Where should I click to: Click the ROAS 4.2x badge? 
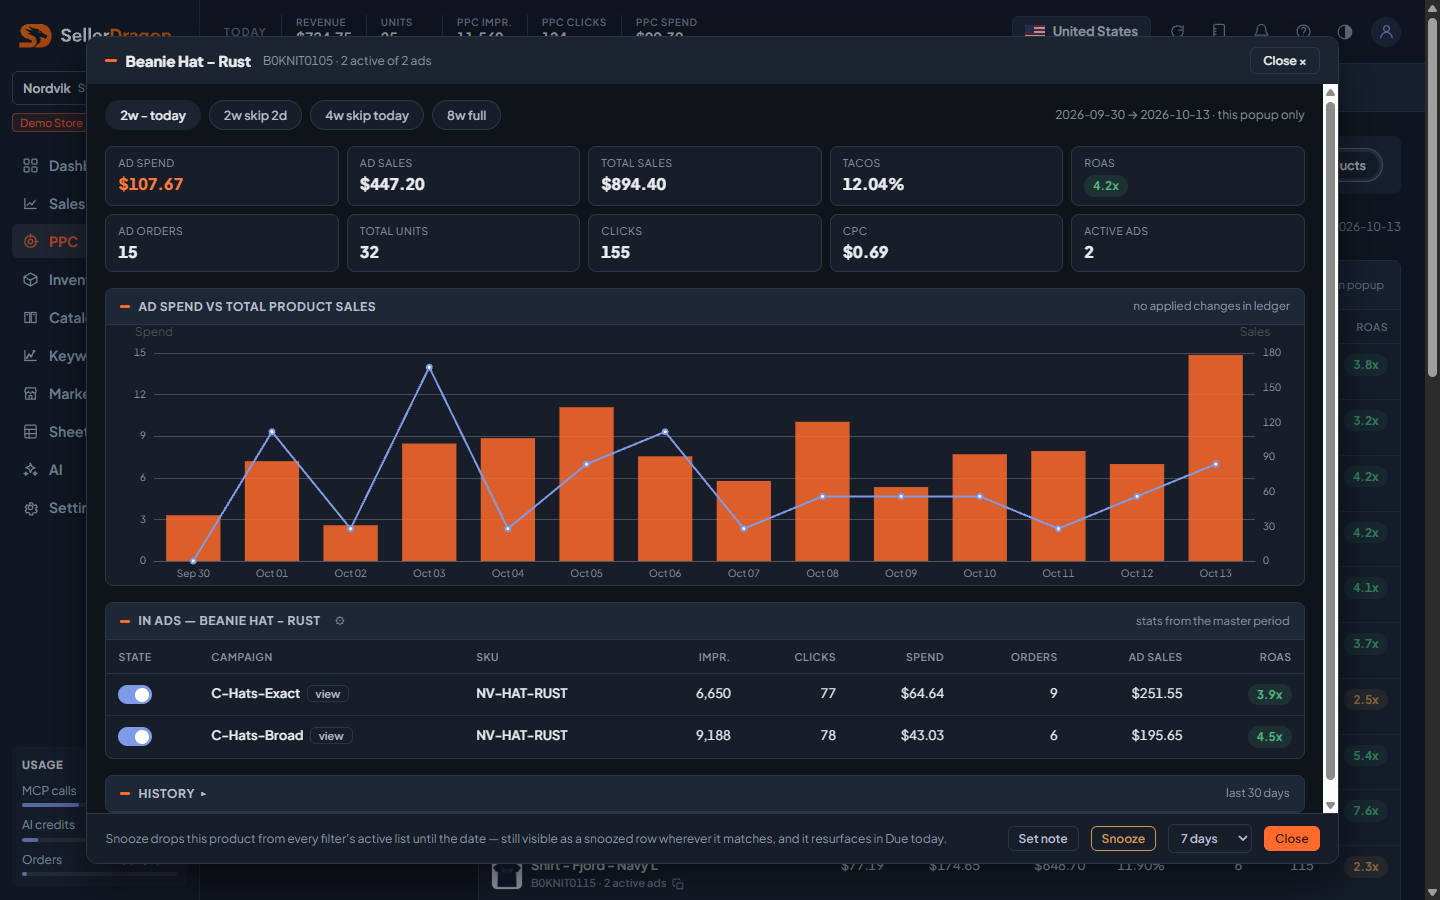coord(1106,186)
